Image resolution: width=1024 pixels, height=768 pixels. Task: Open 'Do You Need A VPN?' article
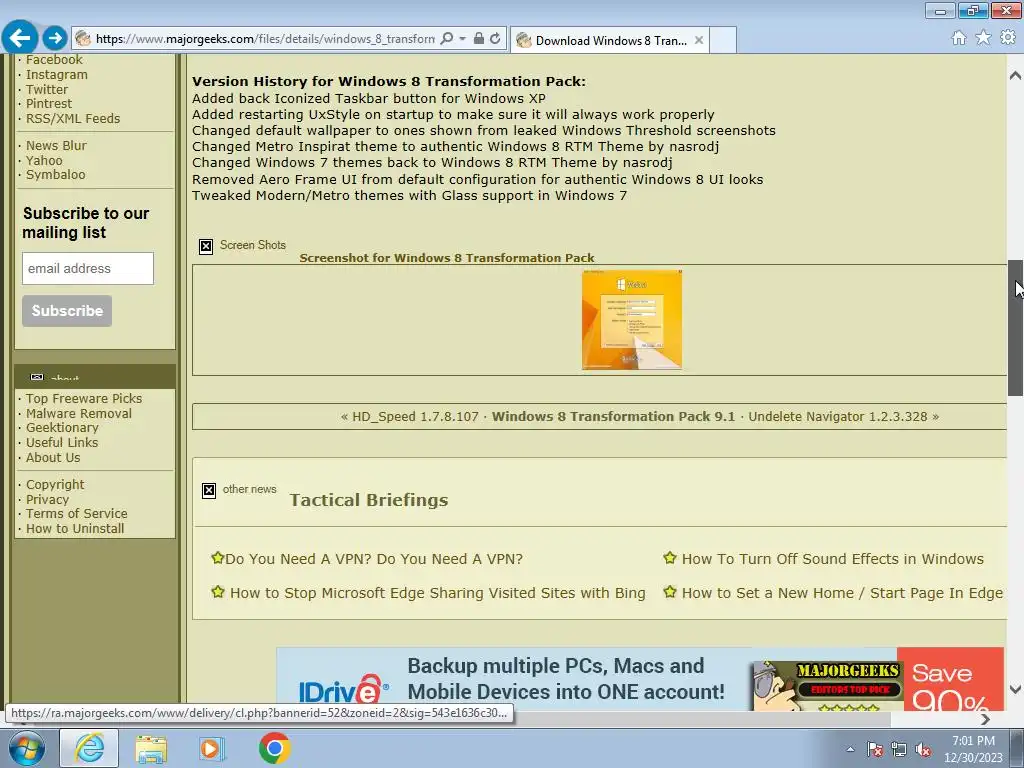374,559
